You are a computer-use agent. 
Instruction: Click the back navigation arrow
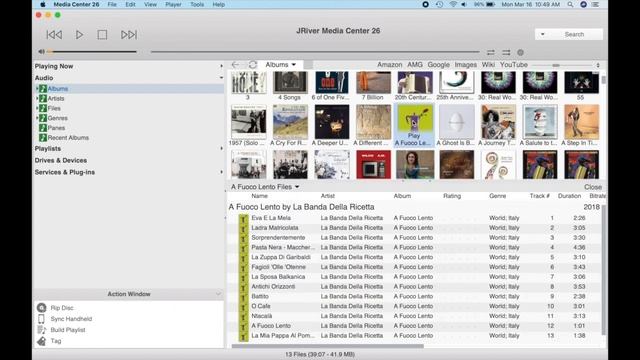click(x=236, y=65)
